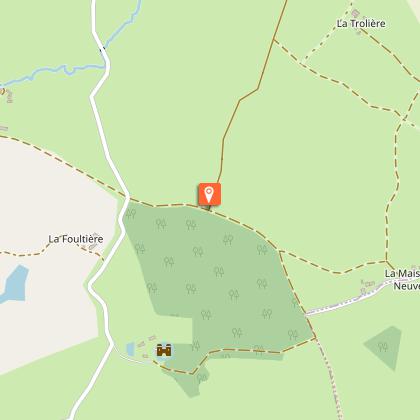
Task: Click the orange location pin marker
Action: [209, 194]
